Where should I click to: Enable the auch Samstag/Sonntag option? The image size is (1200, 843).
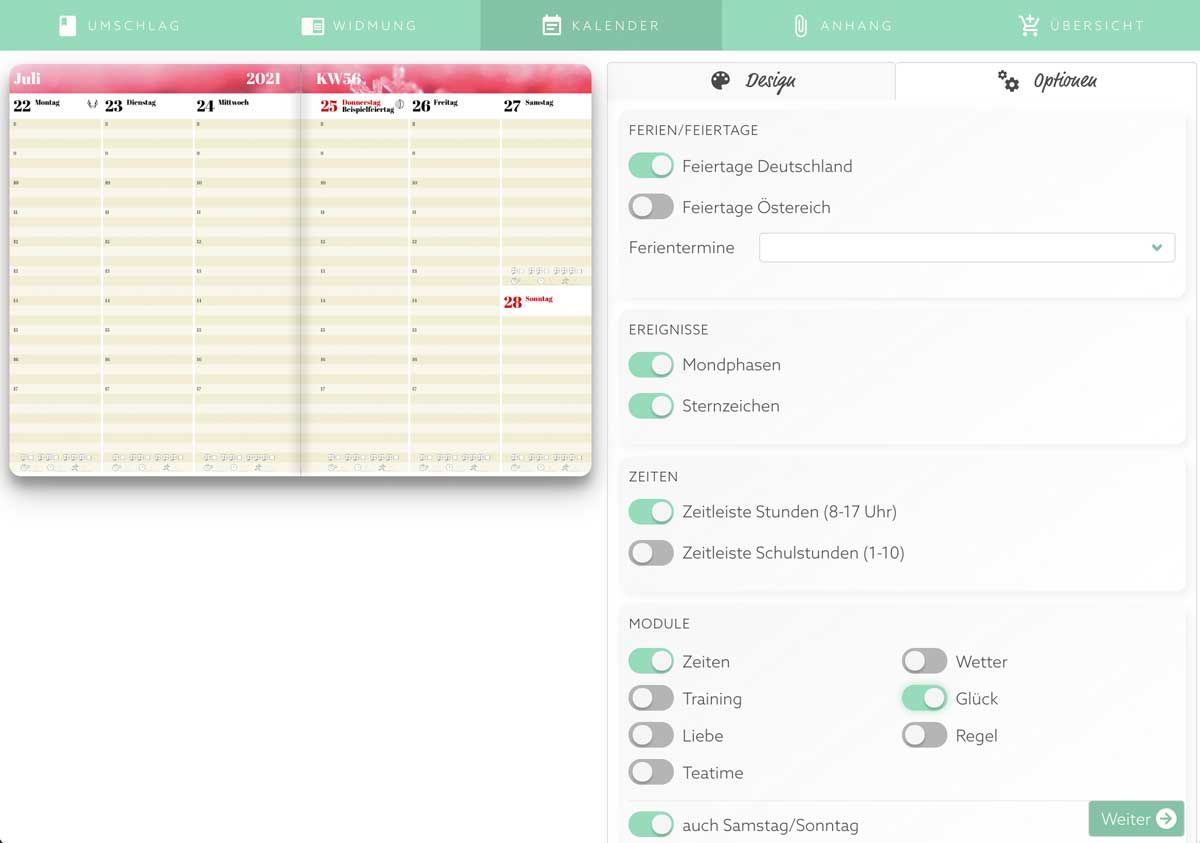pos(651,825)
